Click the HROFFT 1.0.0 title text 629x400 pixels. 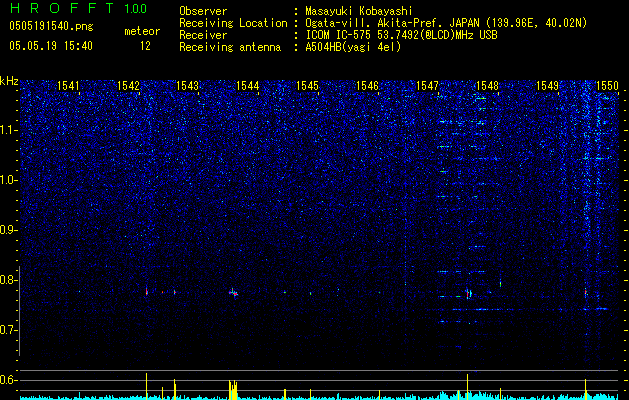point(78,8)
